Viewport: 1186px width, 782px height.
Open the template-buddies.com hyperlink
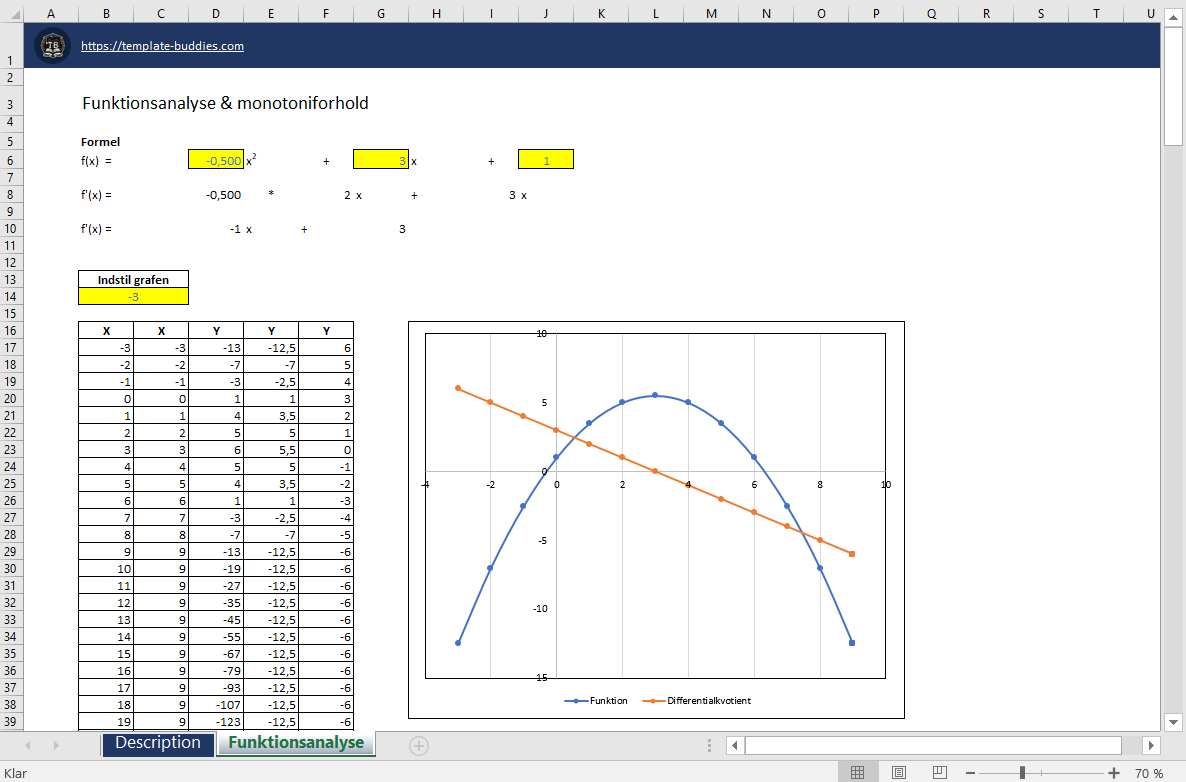pyautogui.click(x=163, y=46)
